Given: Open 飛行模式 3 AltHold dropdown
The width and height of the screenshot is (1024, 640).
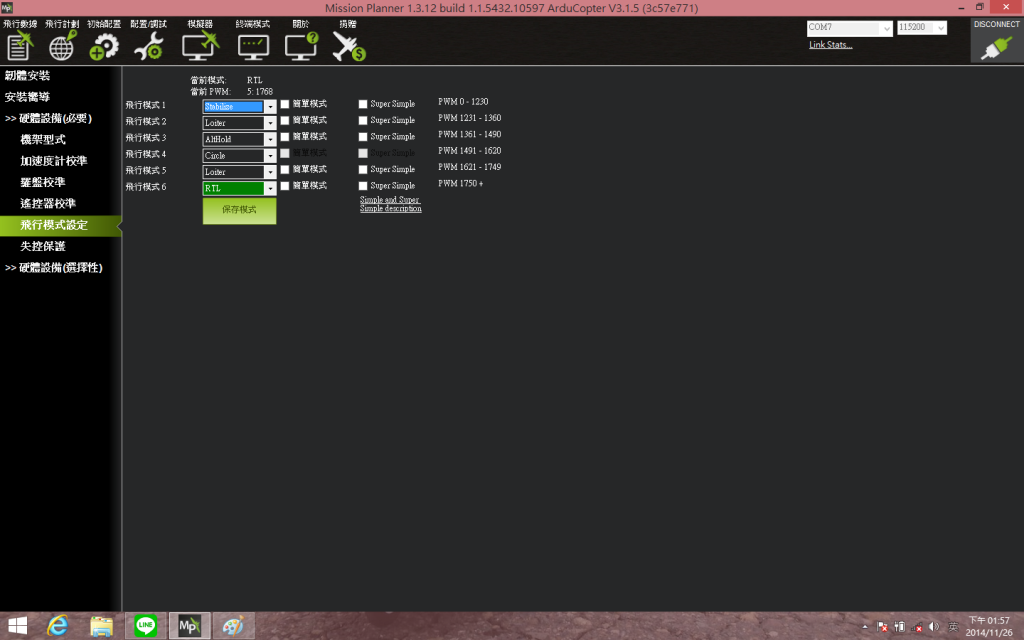Looking at the screenshot, I should coord(270,139).
